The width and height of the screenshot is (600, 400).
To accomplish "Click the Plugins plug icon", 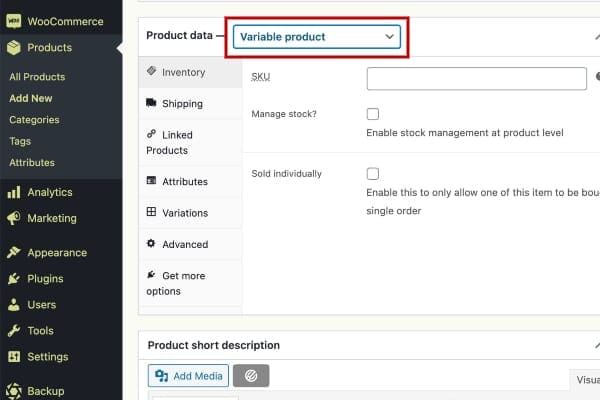I will (13, 279).
